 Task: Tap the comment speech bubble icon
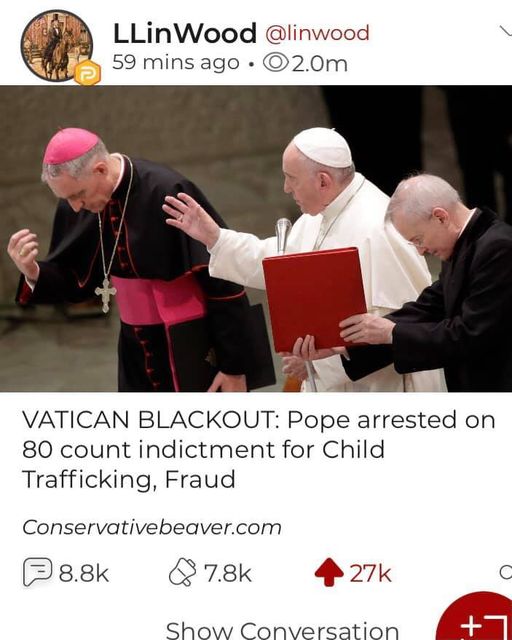pos(37,572)
